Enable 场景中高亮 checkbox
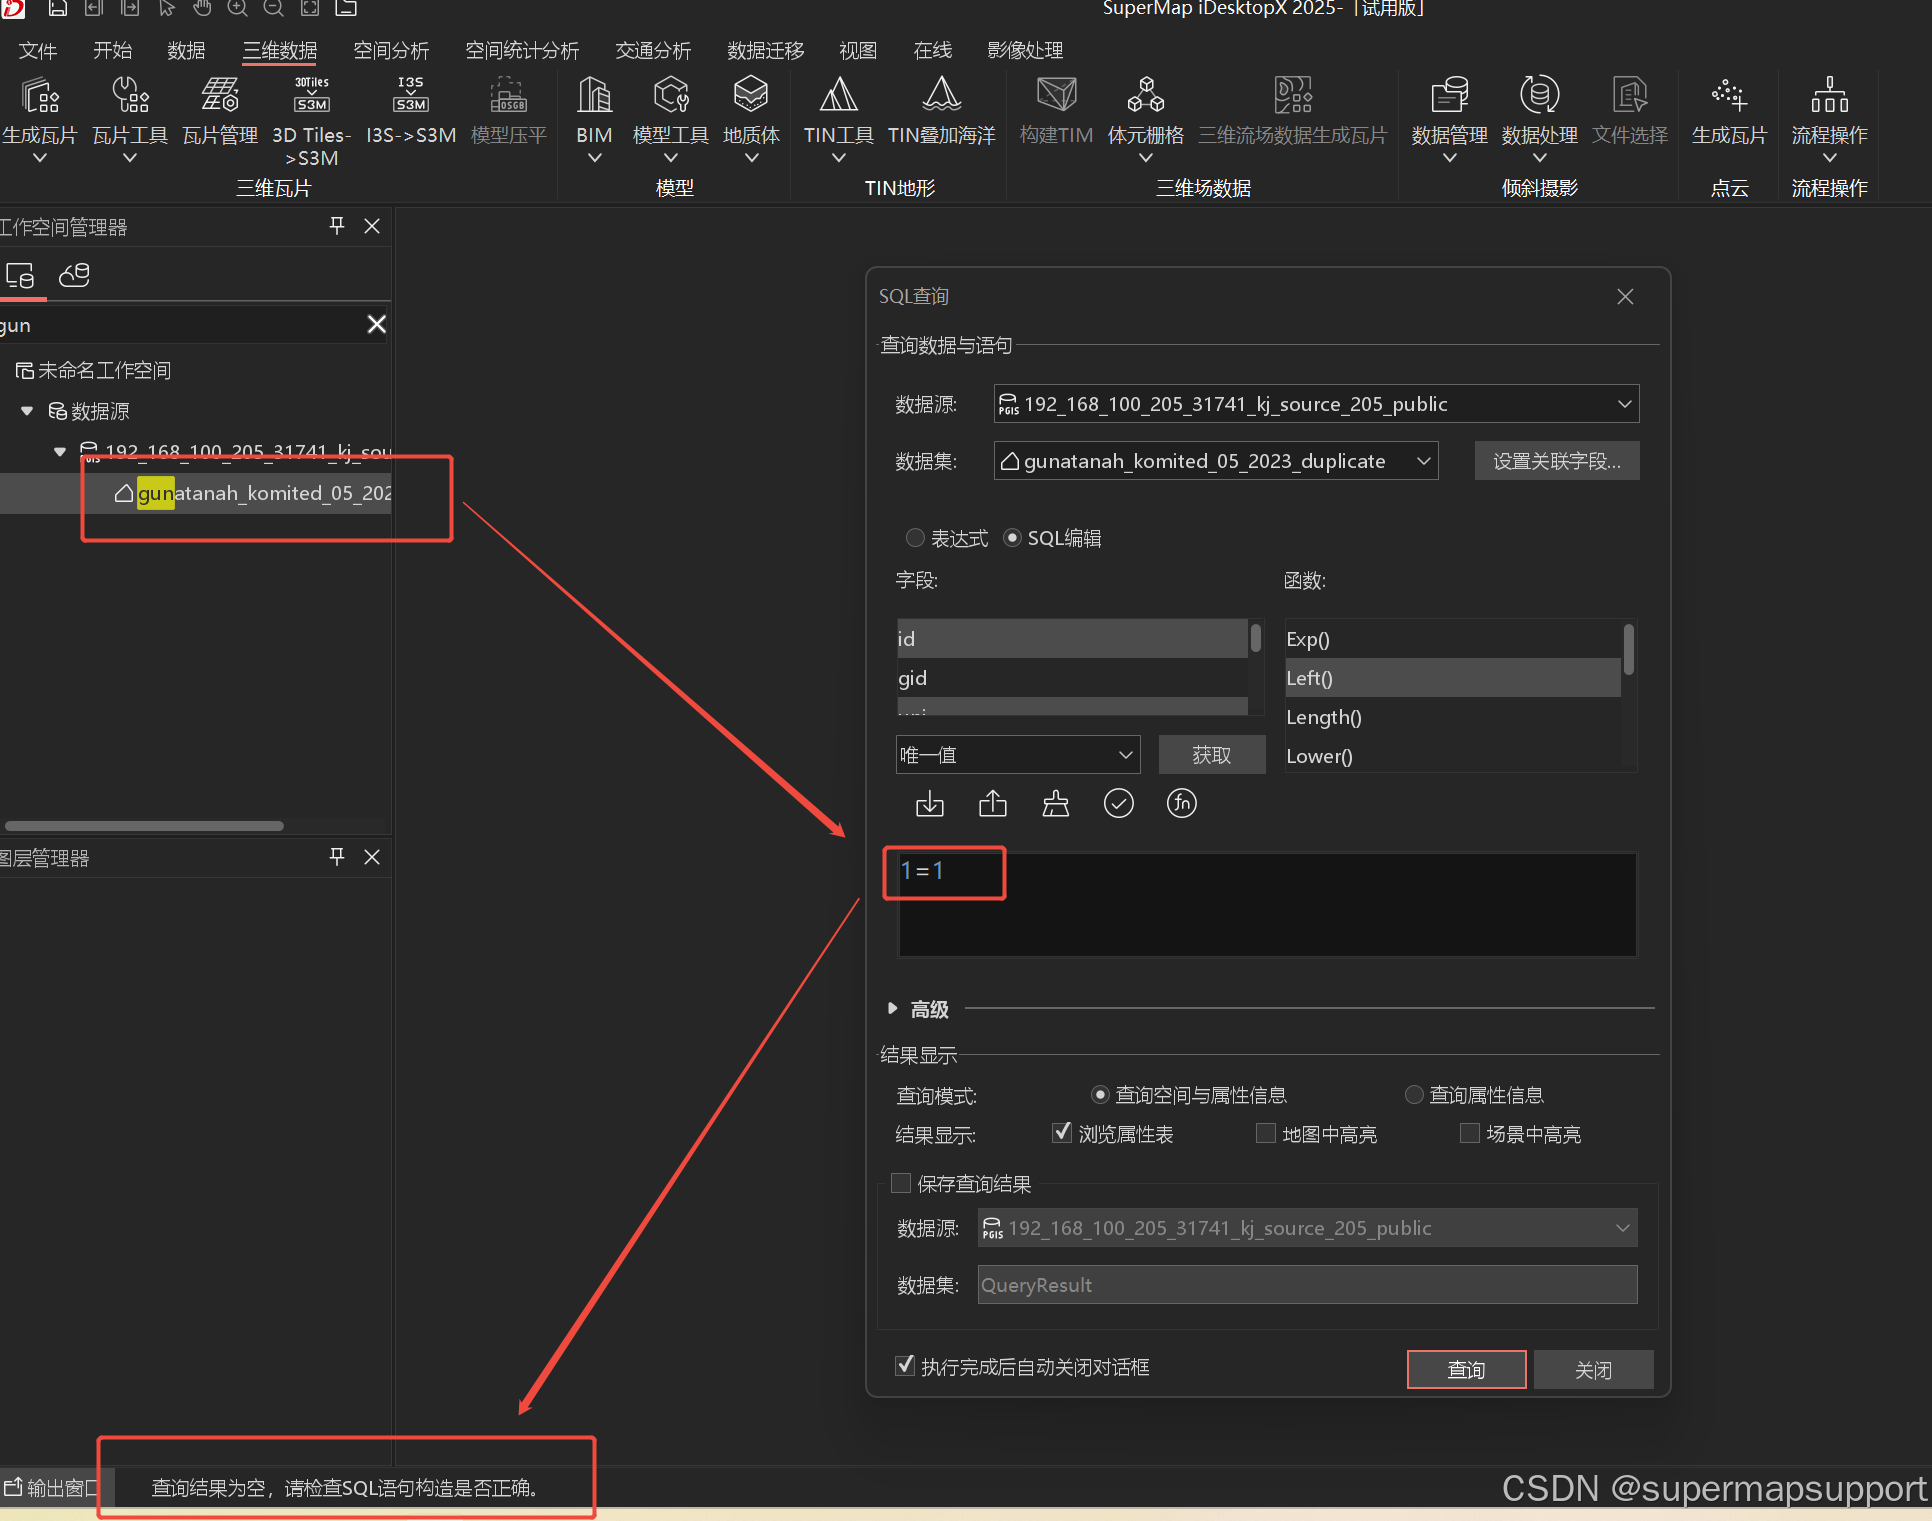 tap(1470, 1133)
